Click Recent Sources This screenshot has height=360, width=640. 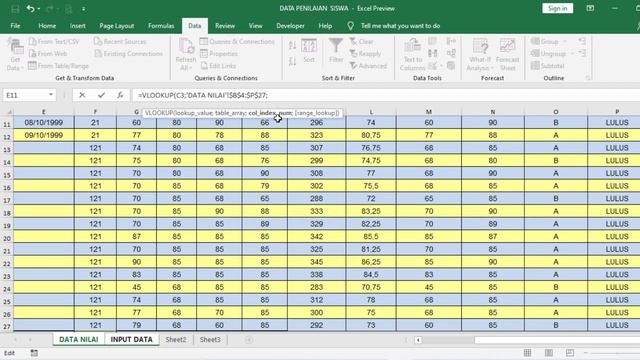(x=120, y=42)
